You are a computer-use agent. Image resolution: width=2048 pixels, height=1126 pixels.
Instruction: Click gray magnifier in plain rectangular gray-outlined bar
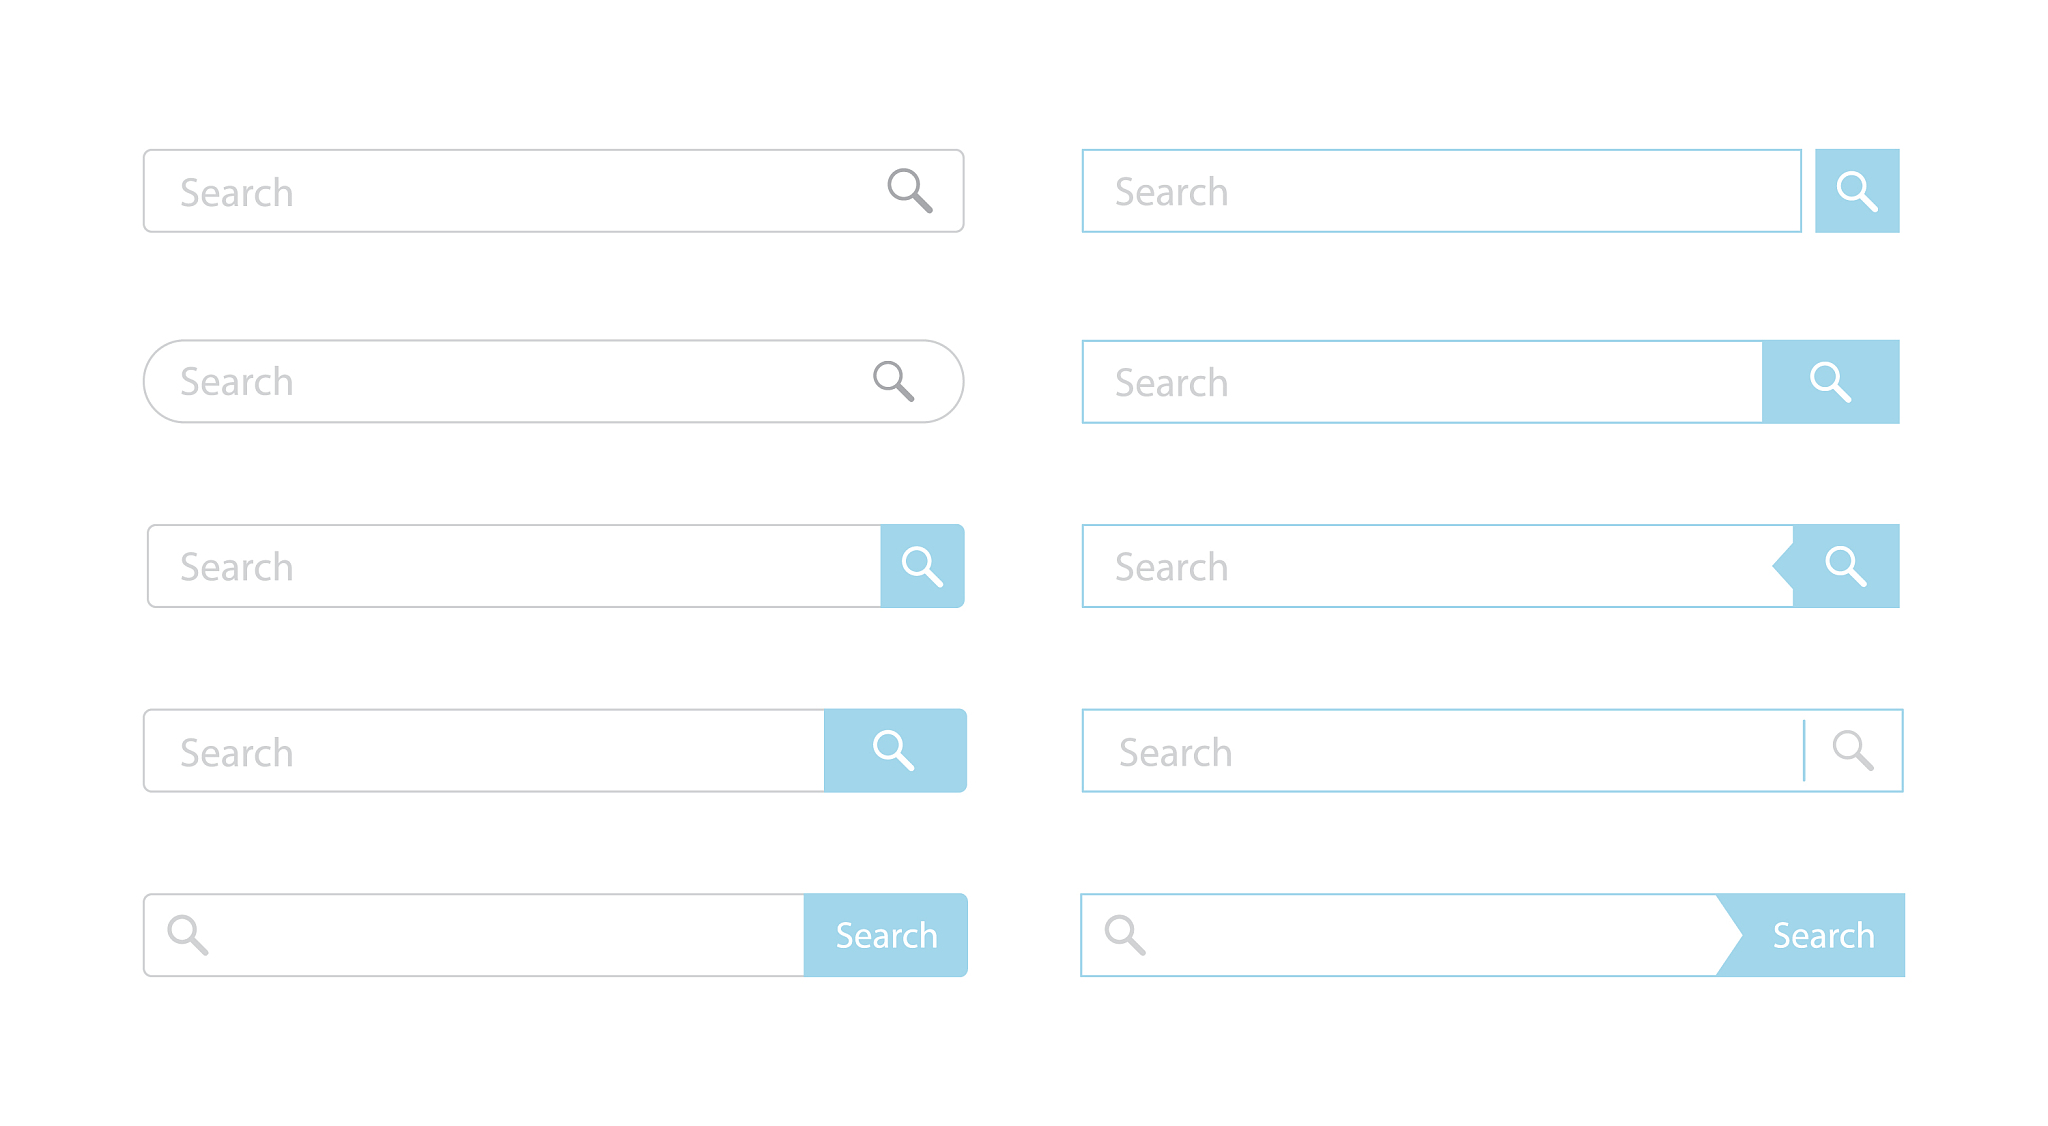[910, 190]
